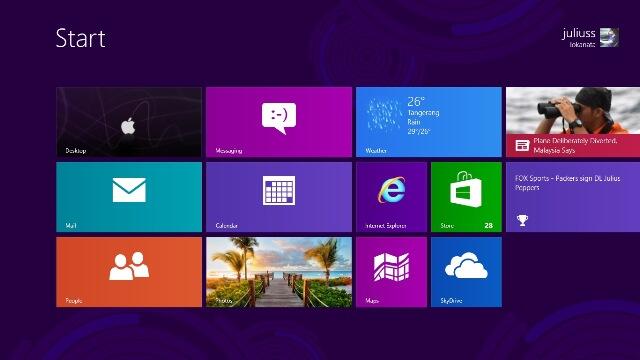Open the Mail envelope tile
The height and width of the screenshot is (360, 640).
coord(129,197)
